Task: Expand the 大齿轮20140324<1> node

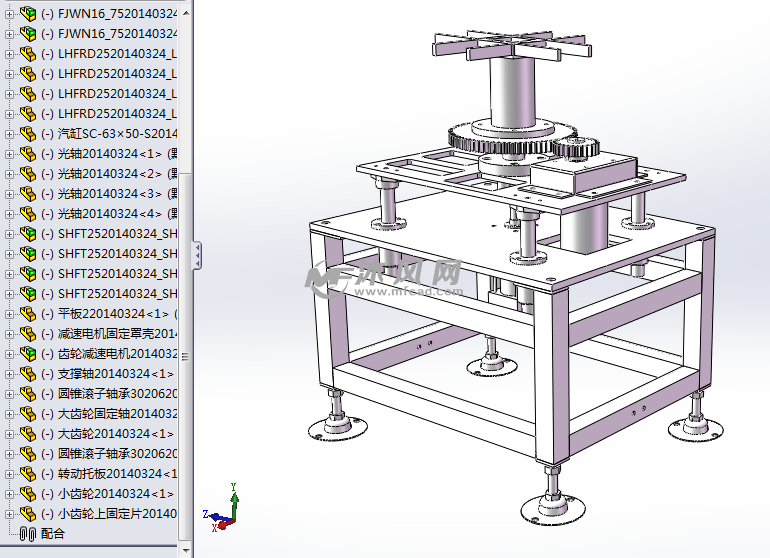Action: tap(9, 434)
